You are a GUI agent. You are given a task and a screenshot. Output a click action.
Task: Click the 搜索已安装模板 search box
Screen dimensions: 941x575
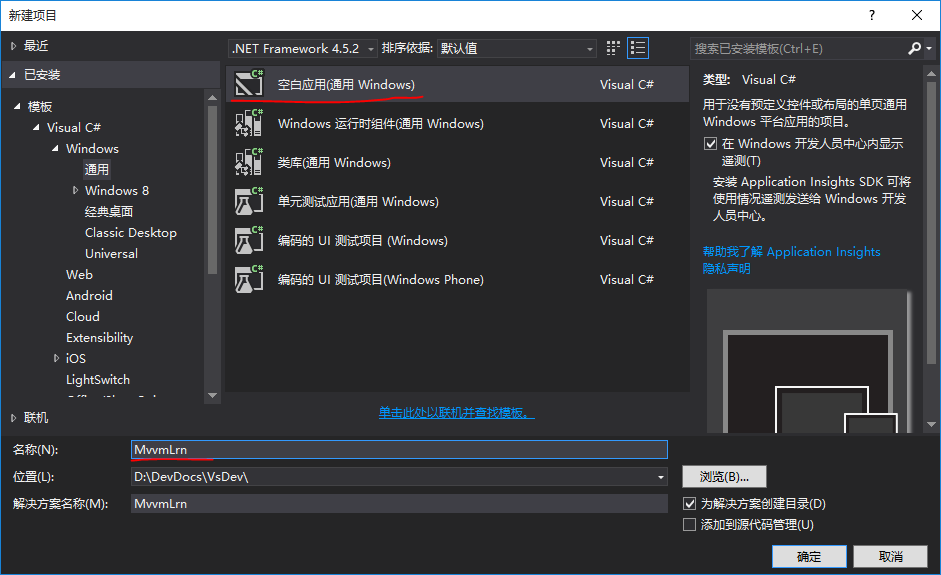coord(798,49)
